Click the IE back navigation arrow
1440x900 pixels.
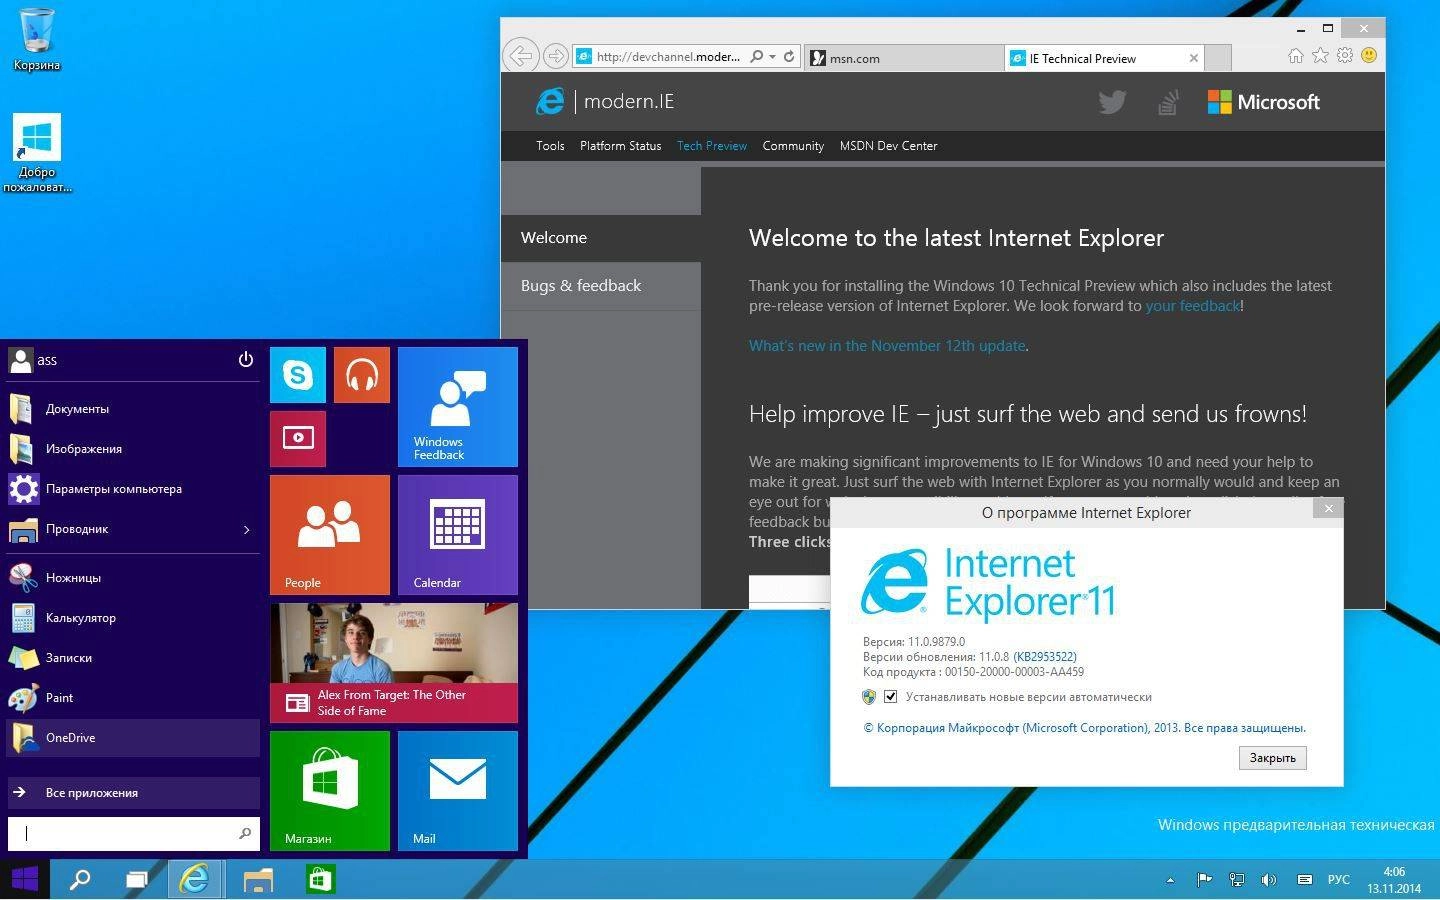[x=521, y=56]
